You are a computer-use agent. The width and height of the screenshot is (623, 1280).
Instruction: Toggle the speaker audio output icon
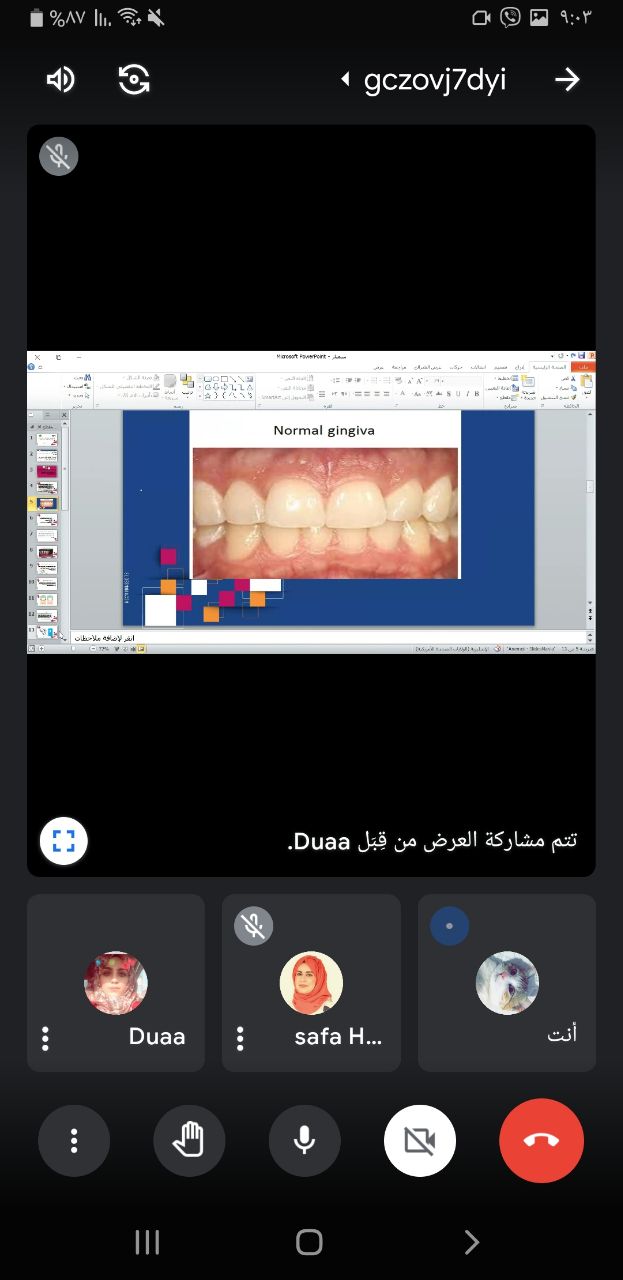tap(60, 80)
